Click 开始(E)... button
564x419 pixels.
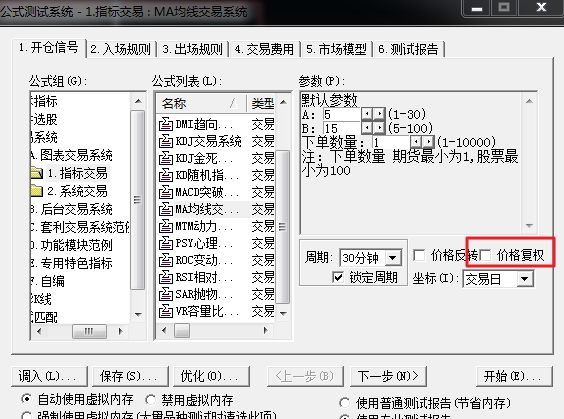click(x=514, y=376)
